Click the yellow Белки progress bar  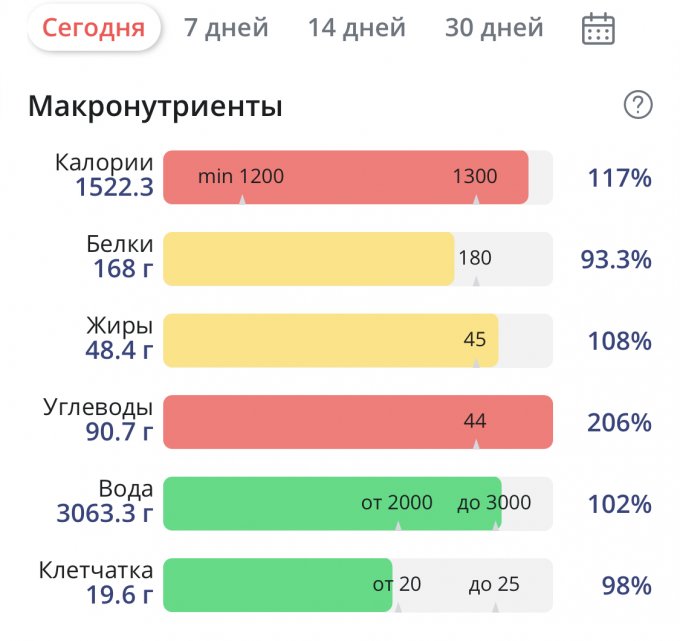point(308,259)
